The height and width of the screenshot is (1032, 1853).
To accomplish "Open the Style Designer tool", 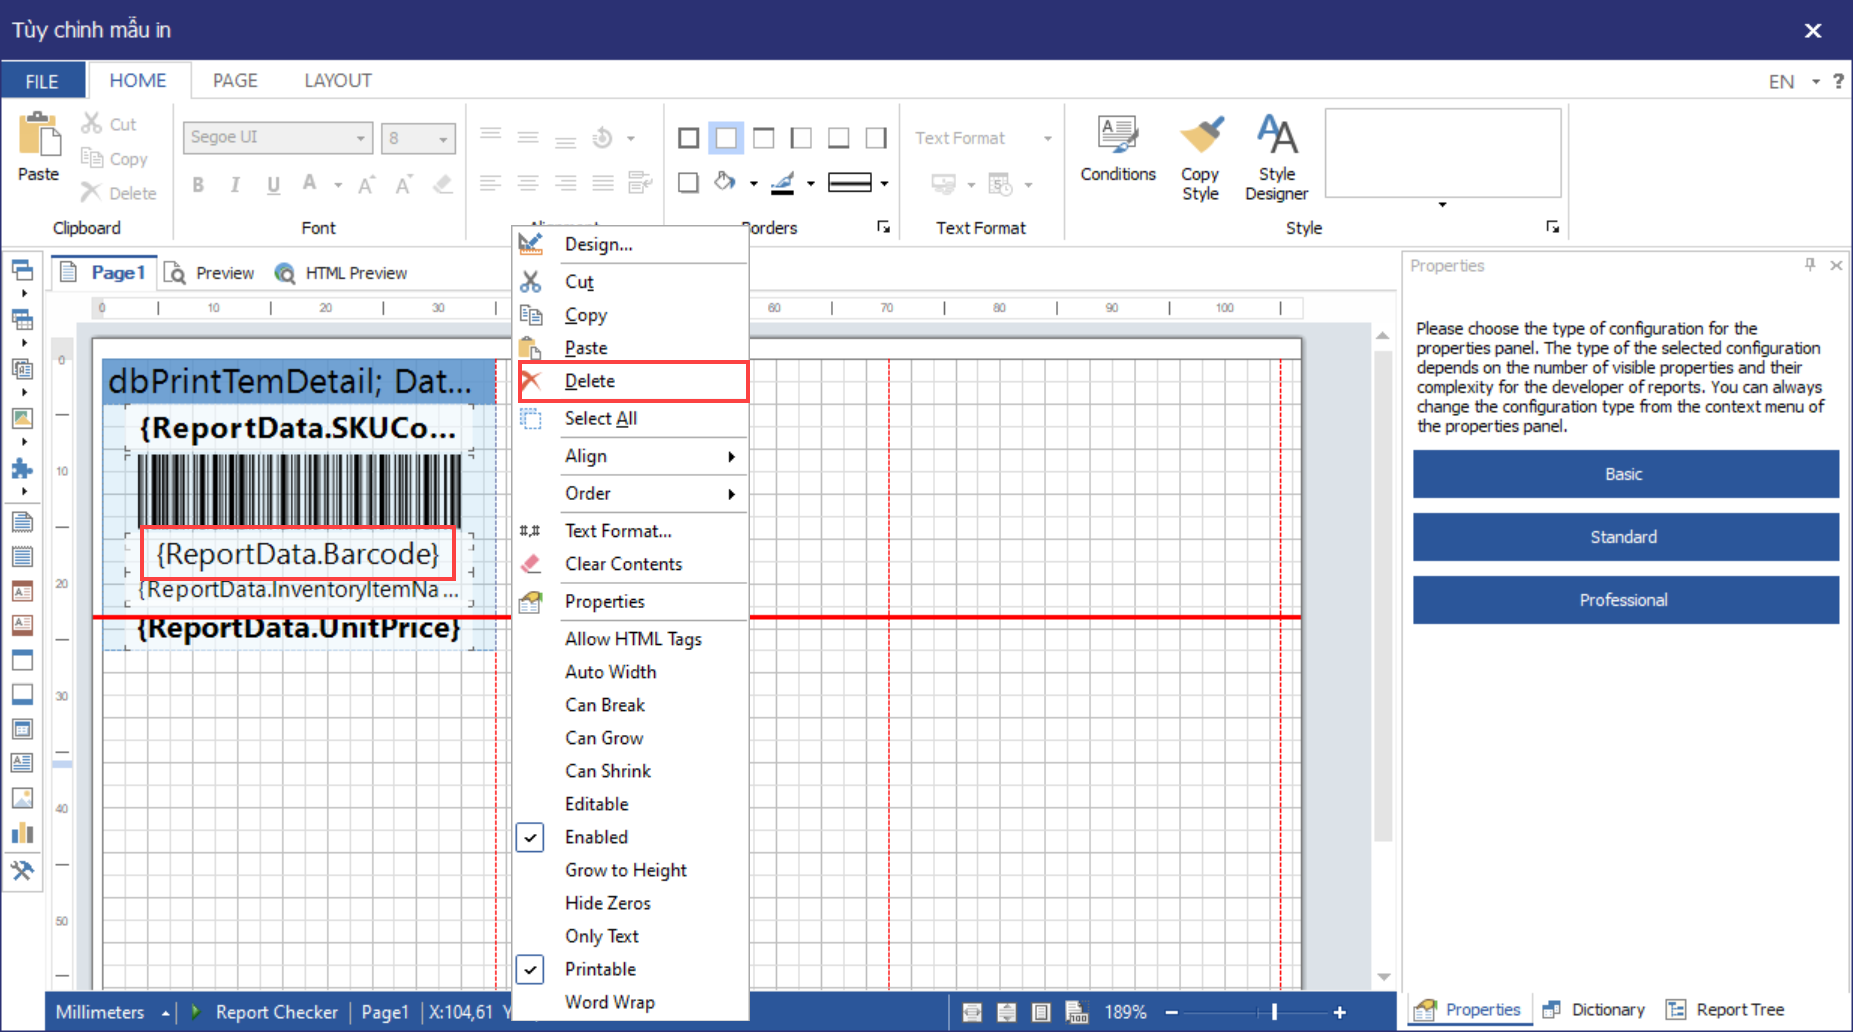I will [x=1276, y=136].
